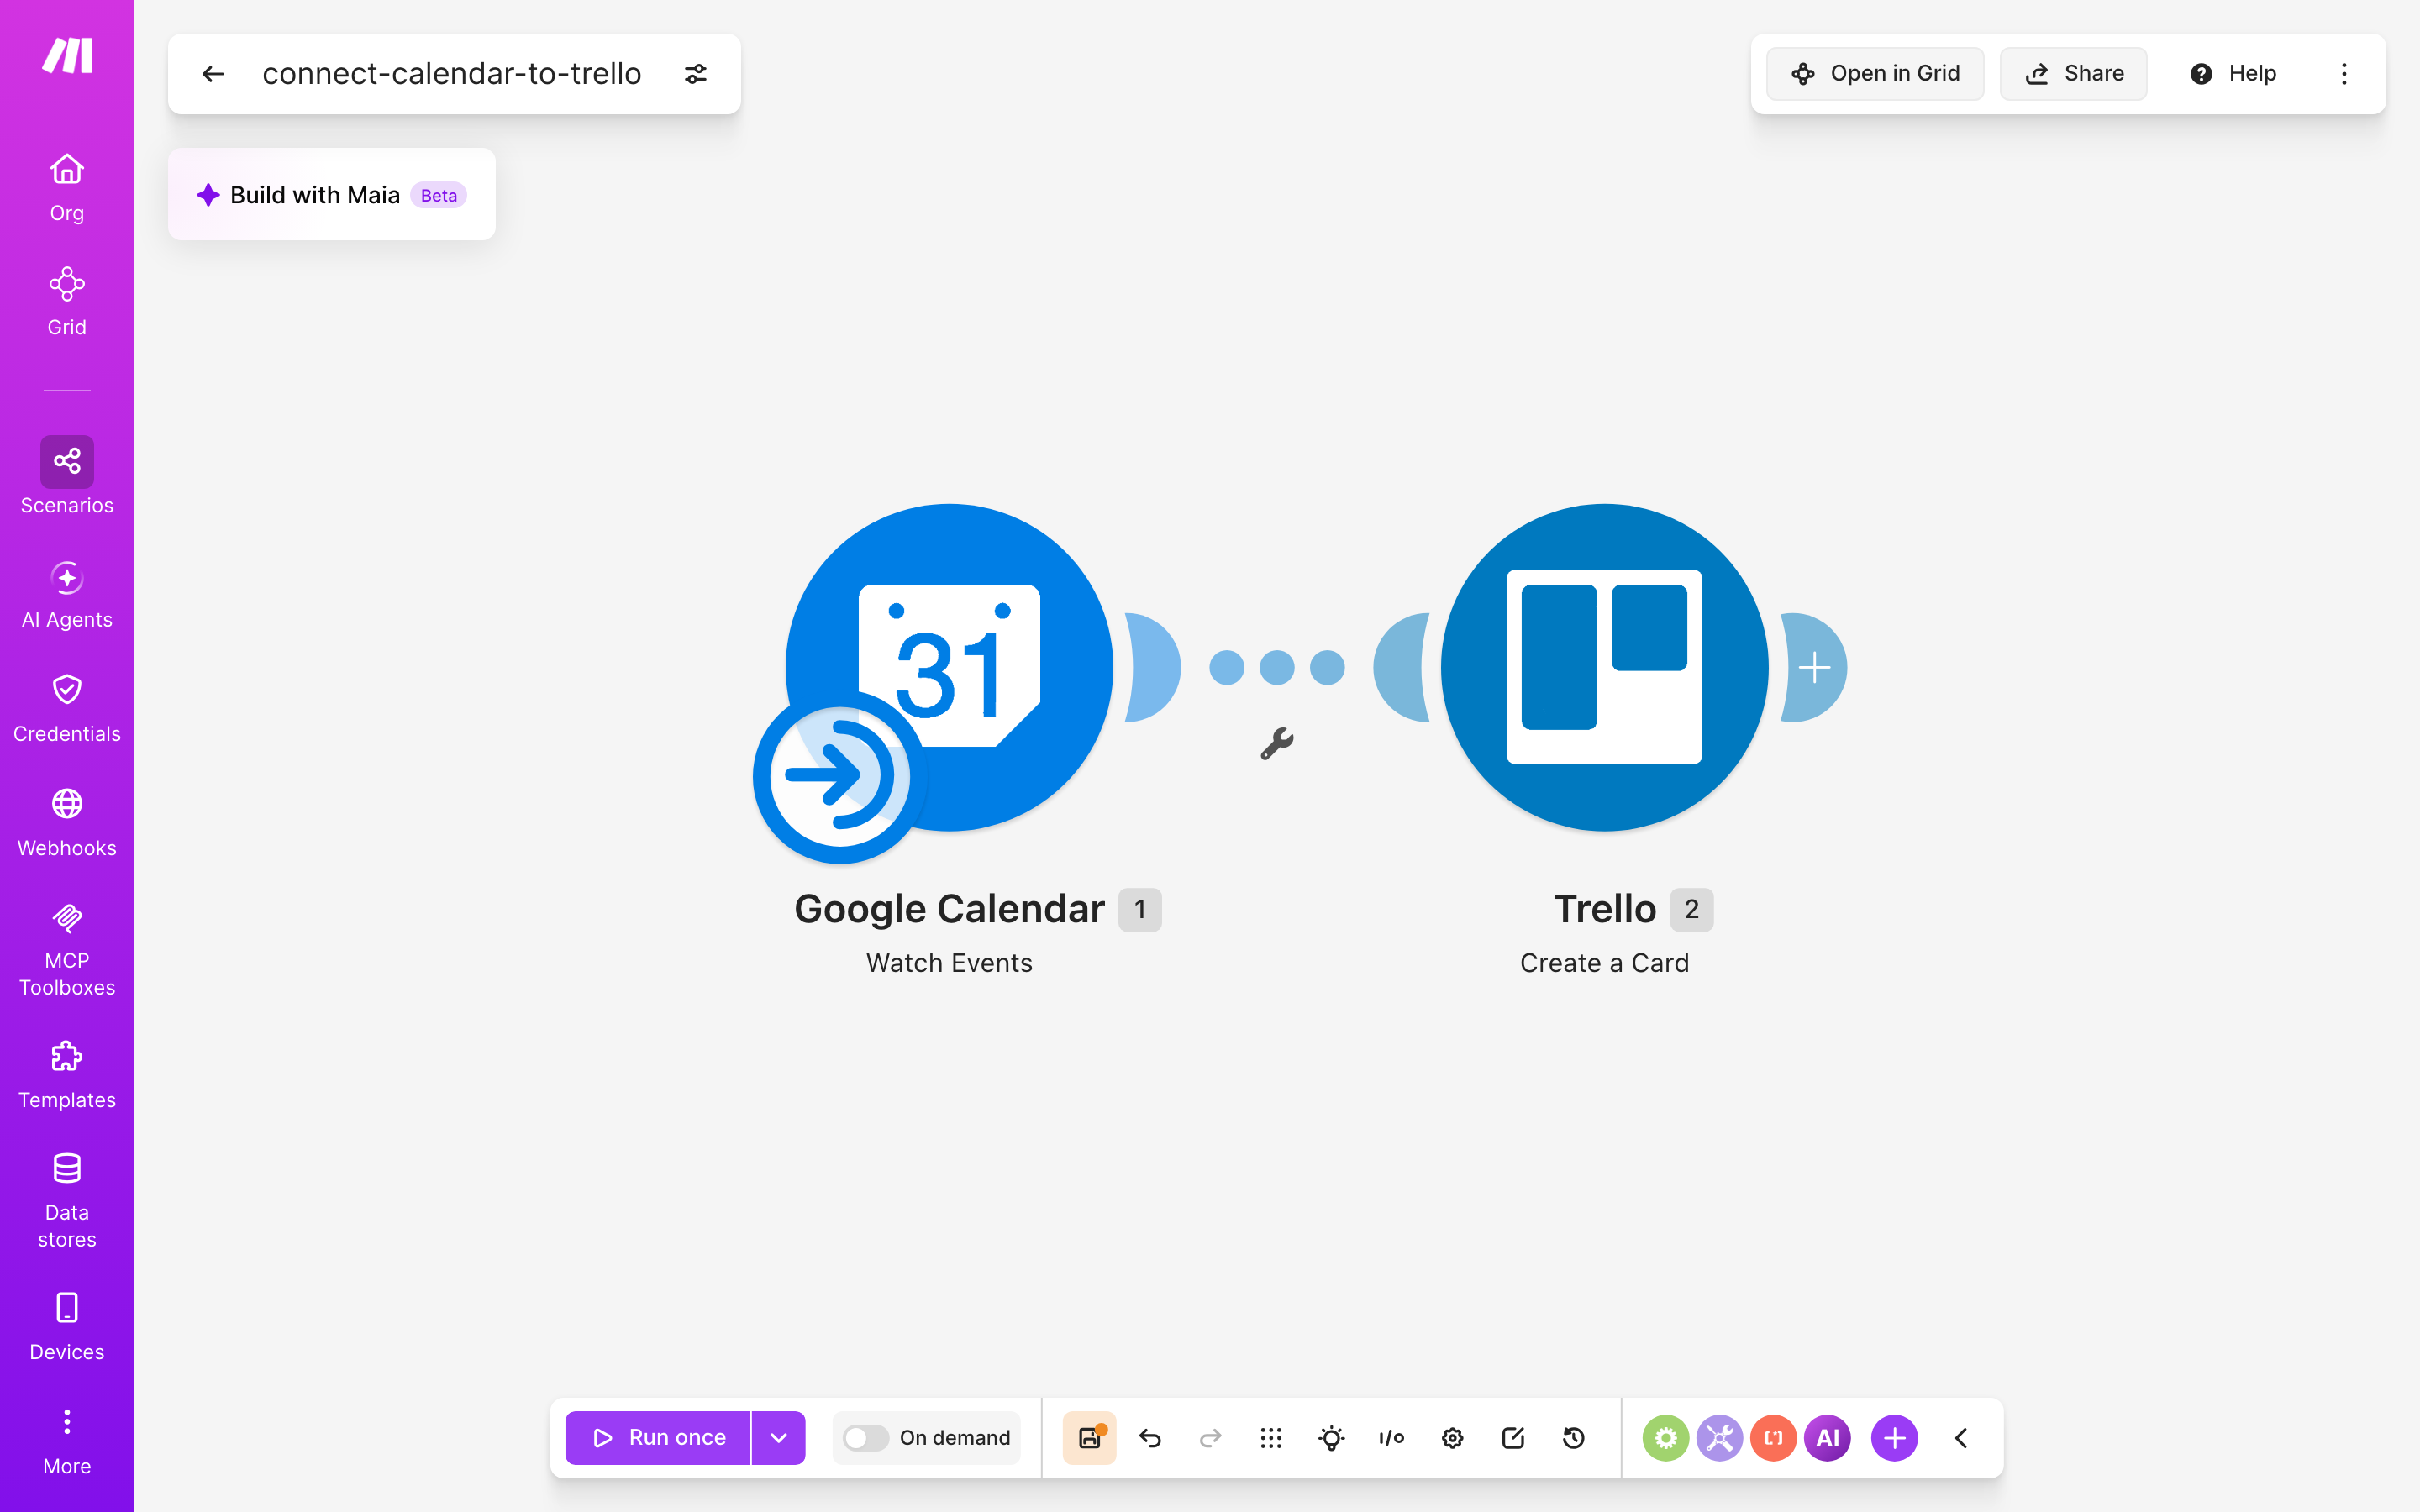Viewport: 2420px width, 1512px height.
Task: Open previous versions history icon
Action: coord(1573,1438)
